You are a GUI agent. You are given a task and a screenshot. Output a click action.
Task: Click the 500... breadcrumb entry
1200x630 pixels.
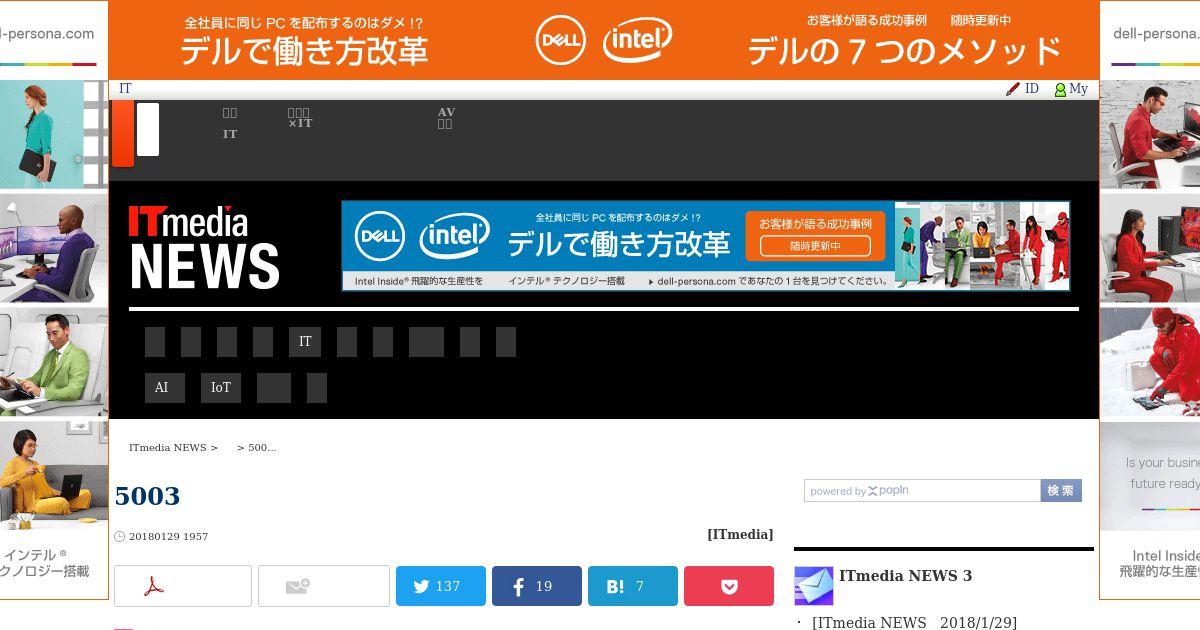[262, 448]
